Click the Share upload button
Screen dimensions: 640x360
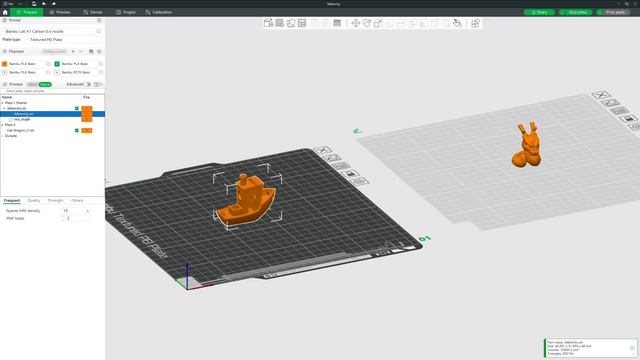[x=539, y=12]
